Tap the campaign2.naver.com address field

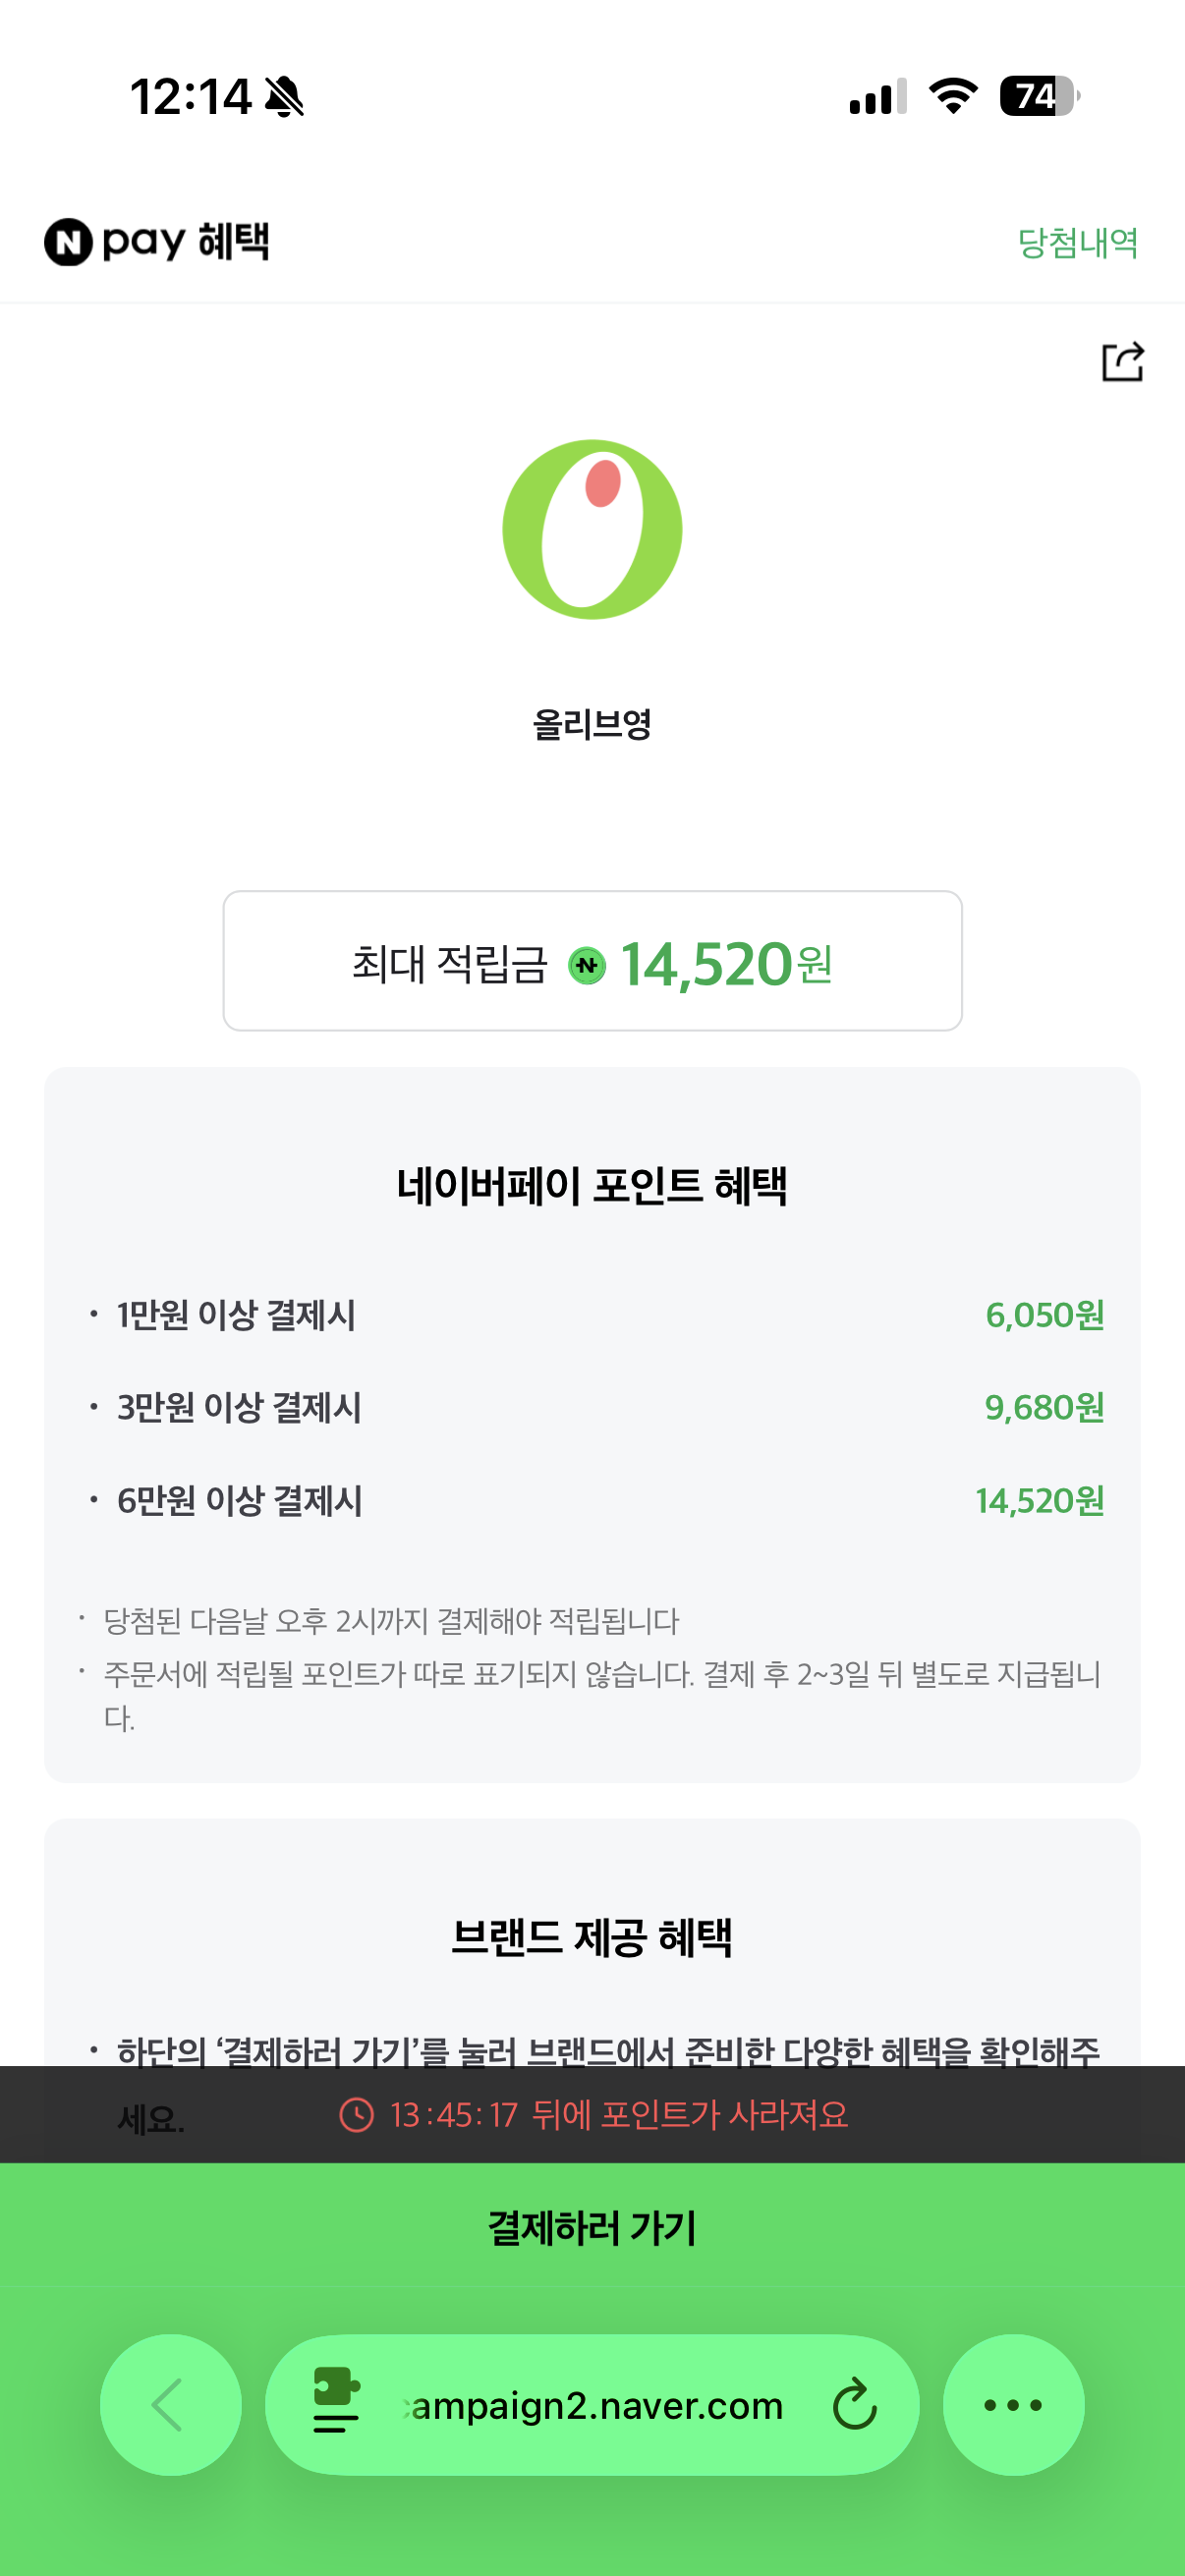[597, 2405]
